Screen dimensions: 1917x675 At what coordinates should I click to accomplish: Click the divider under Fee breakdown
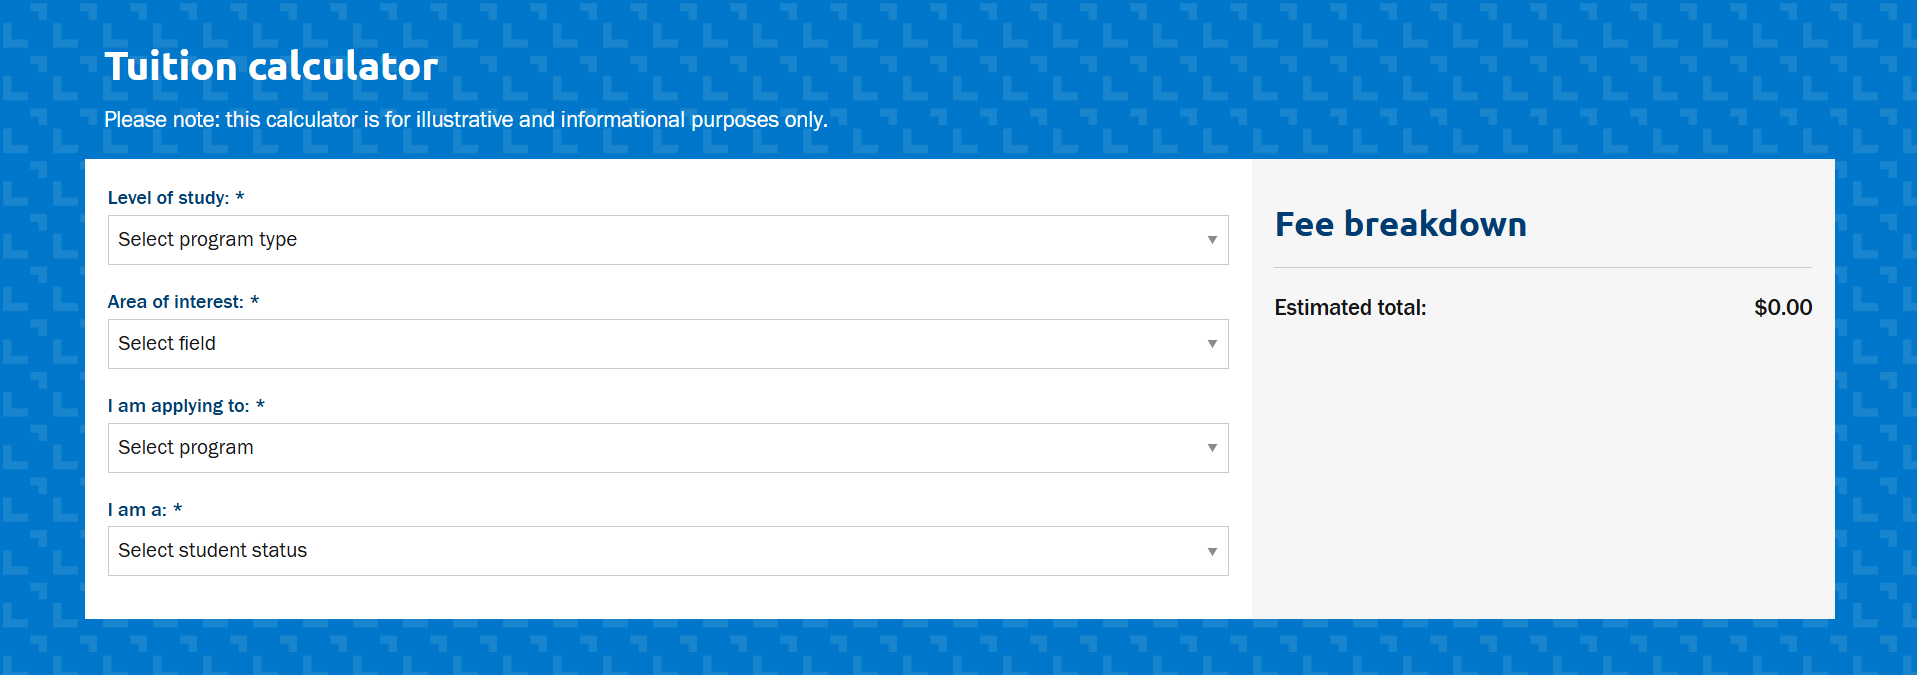1543,266
